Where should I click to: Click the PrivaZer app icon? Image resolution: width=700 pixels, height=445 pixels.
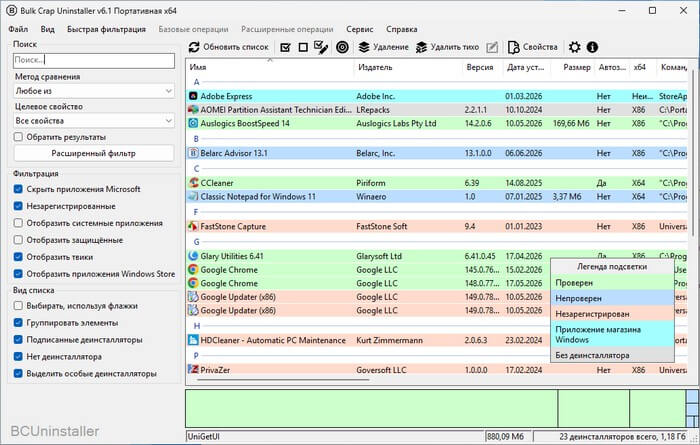(x=193, y=370)
